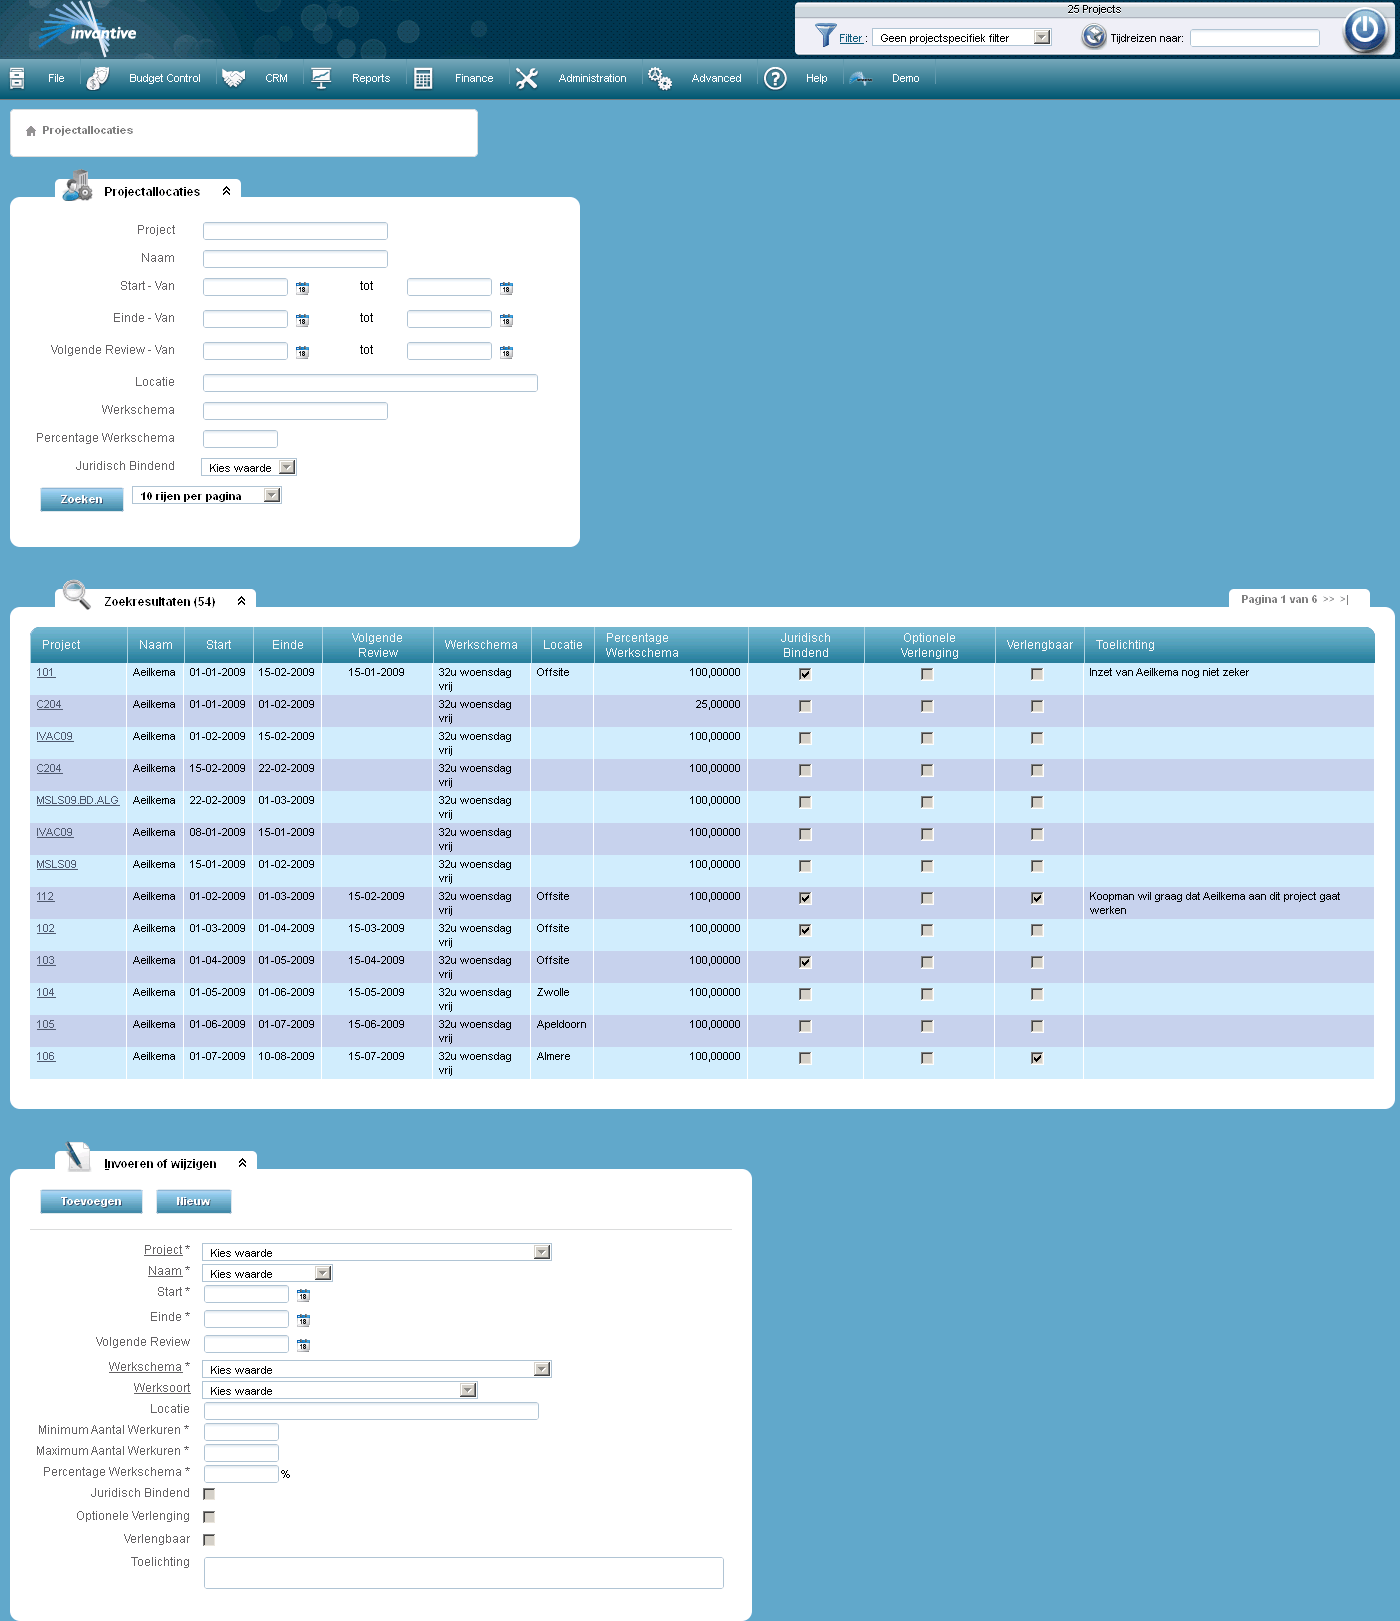This screenshot has width=1400, height=1621.
Task: Open project link IVAC09 starting 01-02-2009
Action: click(55, 736)
